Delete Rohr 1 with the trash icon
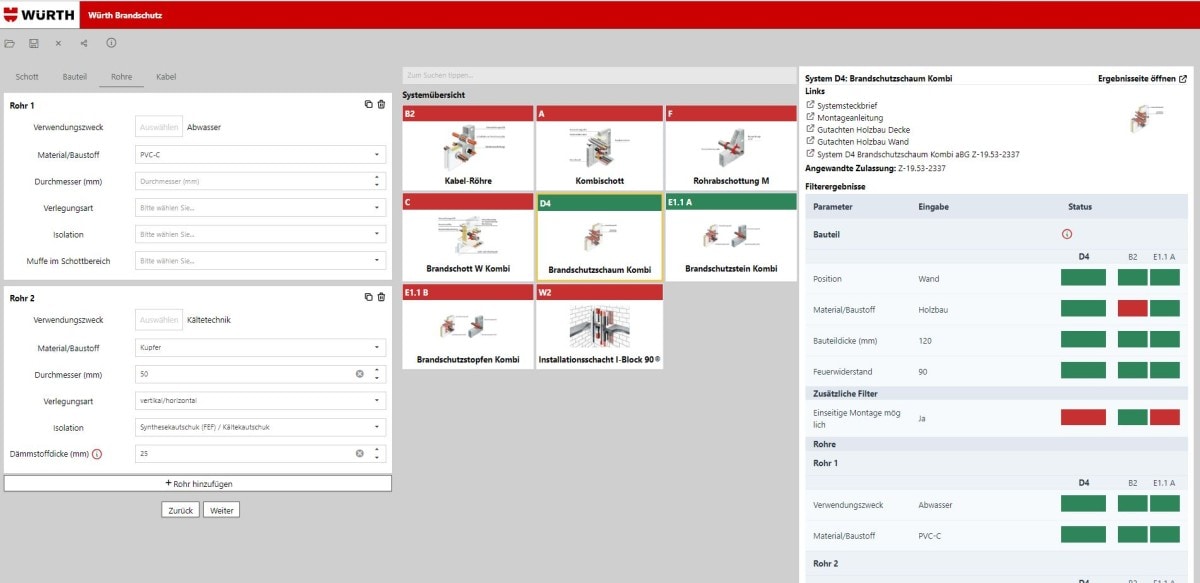The image size is (1200, 583). [x=381, y=104]
